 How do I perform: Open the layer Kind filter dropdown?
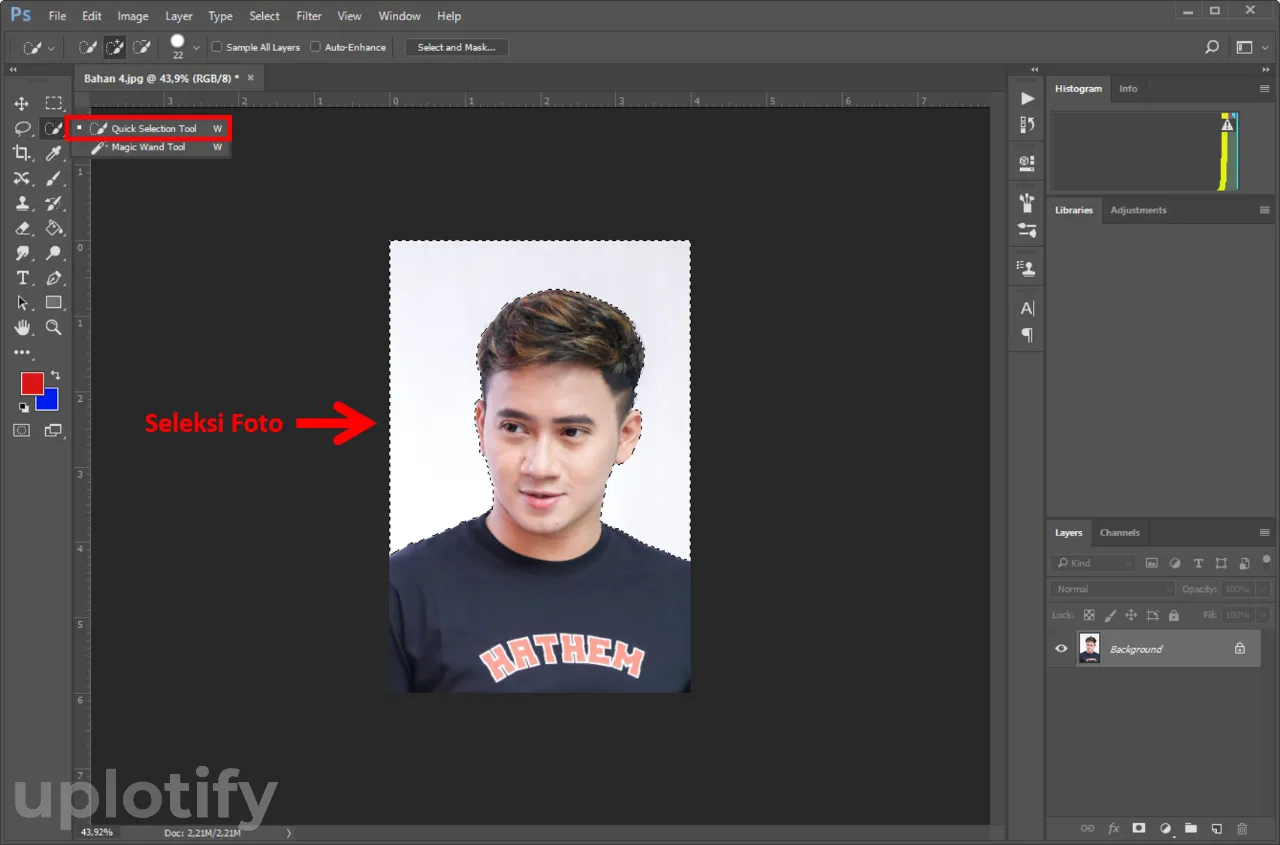(x=1094, y=563)
